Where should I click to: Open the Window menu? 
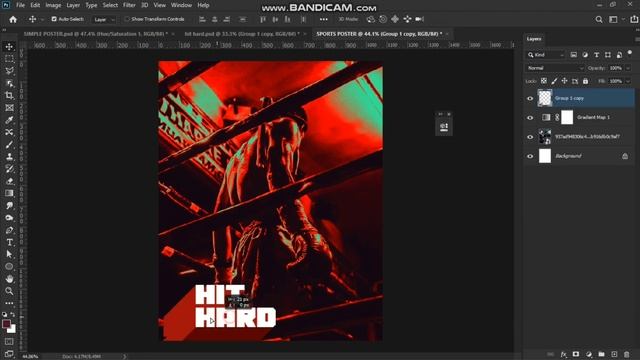(181, 5)
